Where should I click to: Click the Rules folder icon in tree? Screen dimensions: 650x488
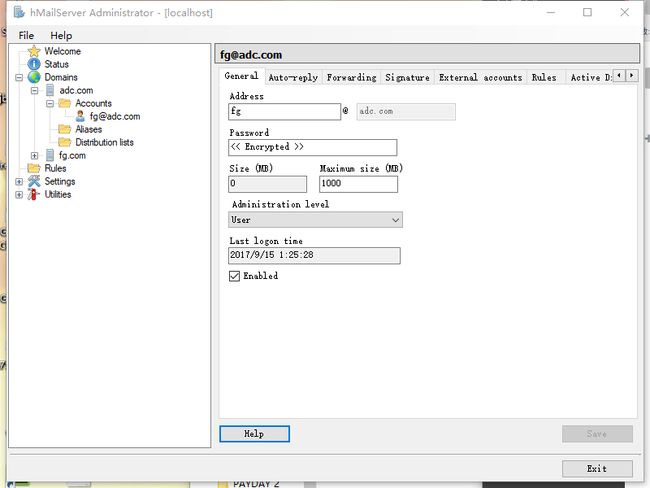pyautogui.click(x=34, y=168)
